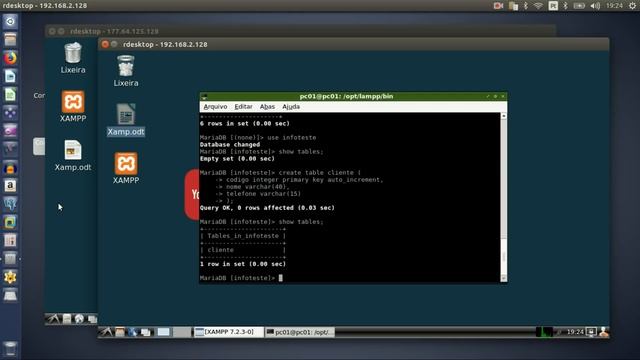Open Amazon launcher icon
Image resolution: width=640 pixels, height=360 pixels.
click(x=10, y=186)
